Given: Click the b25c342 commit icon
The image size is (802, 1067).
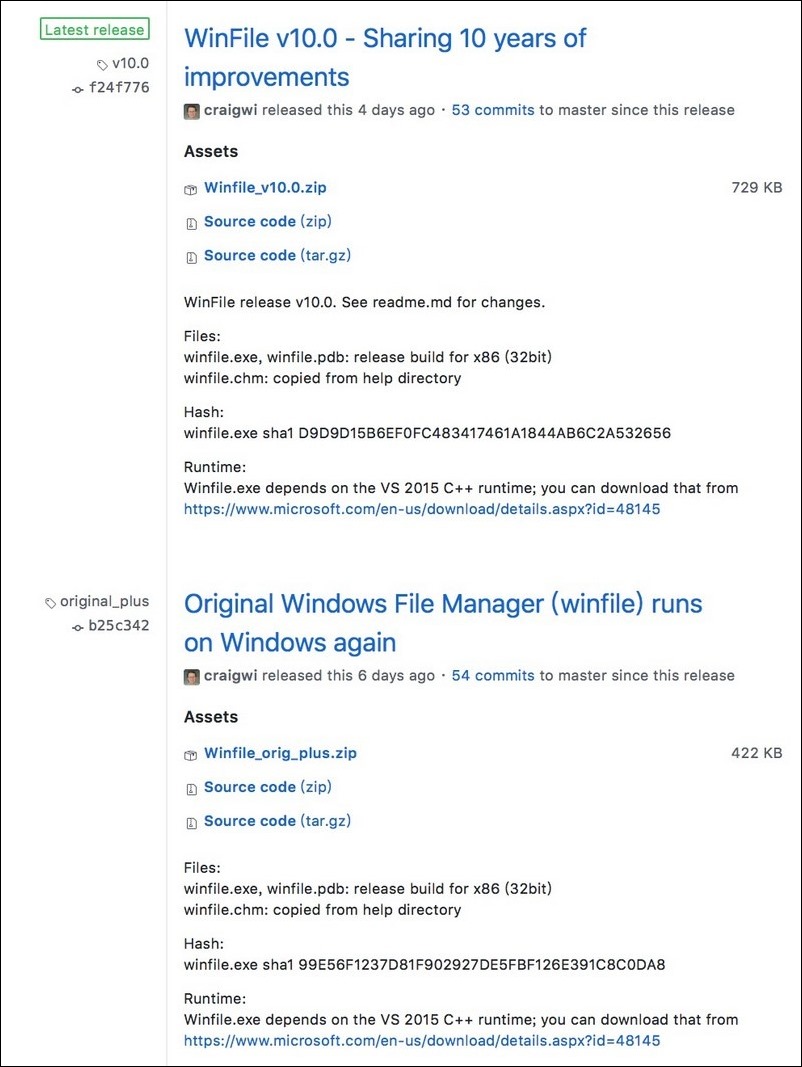Looking at the screenshot, I should 78,627.
